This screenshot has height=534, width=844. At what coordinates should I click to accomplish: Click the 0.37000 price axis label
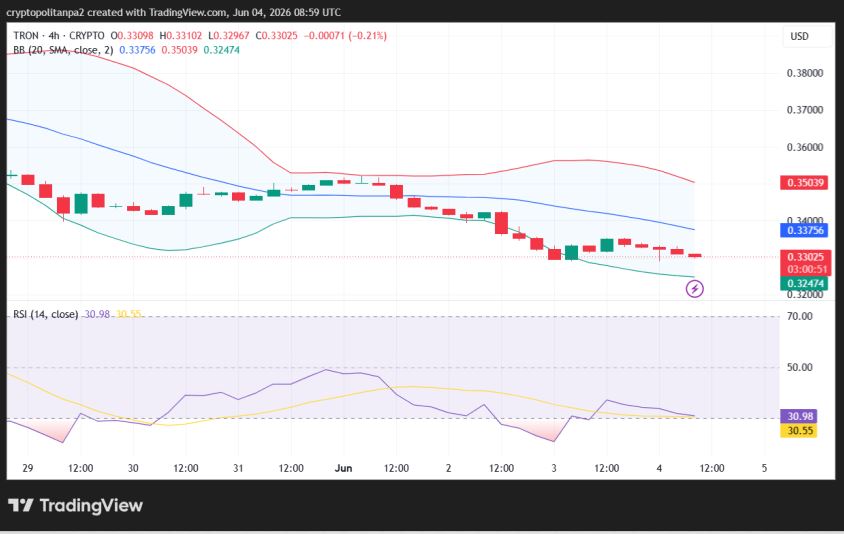[x=805, y=110]
